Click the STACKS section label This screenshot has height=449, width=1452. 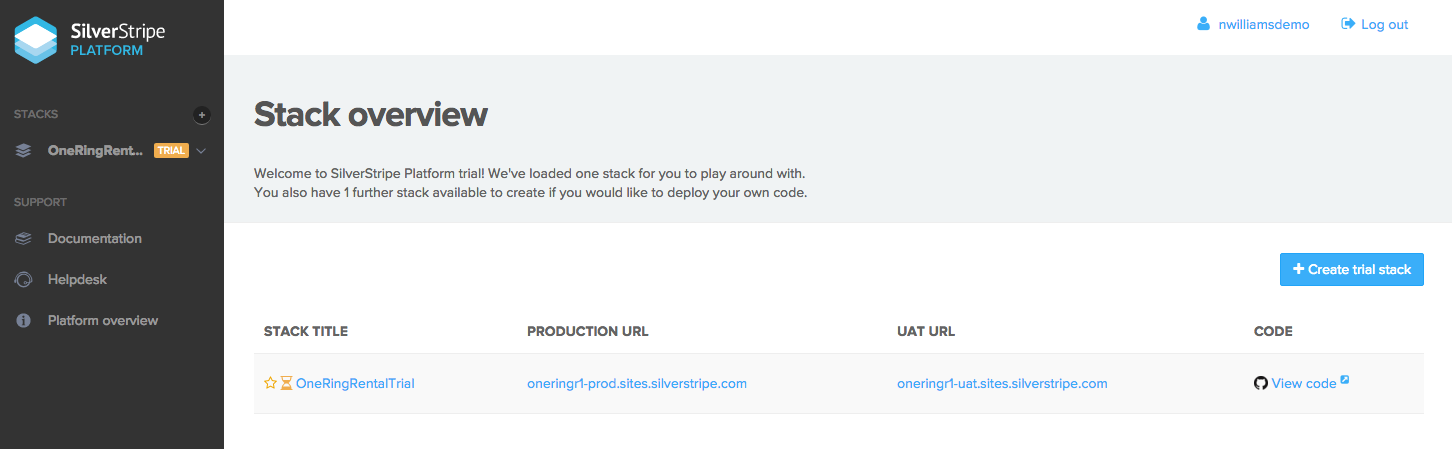pyautogui.click(x=36, y=114)
